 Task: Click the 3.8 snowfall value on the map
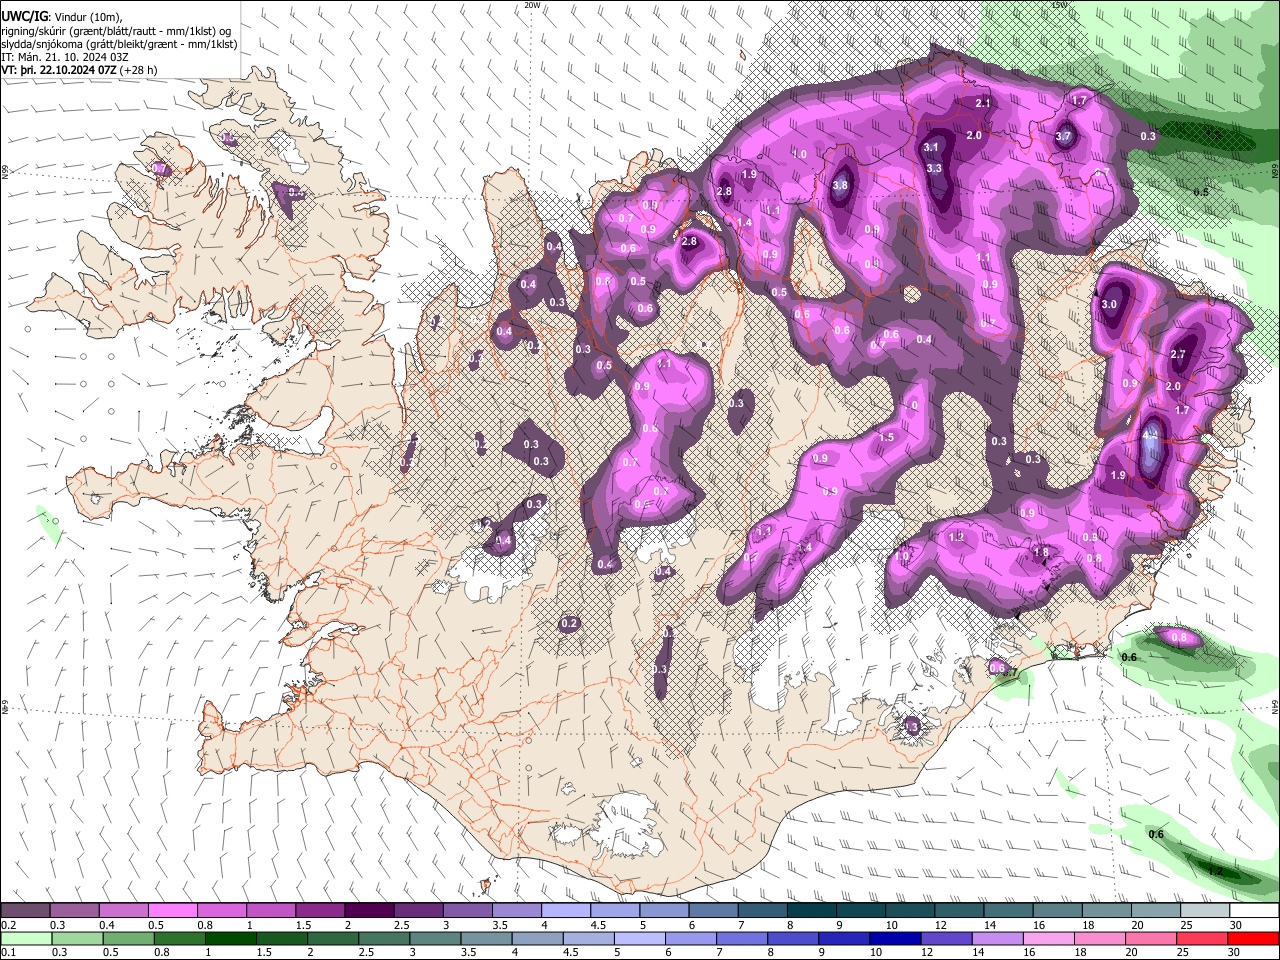(840, 185)
